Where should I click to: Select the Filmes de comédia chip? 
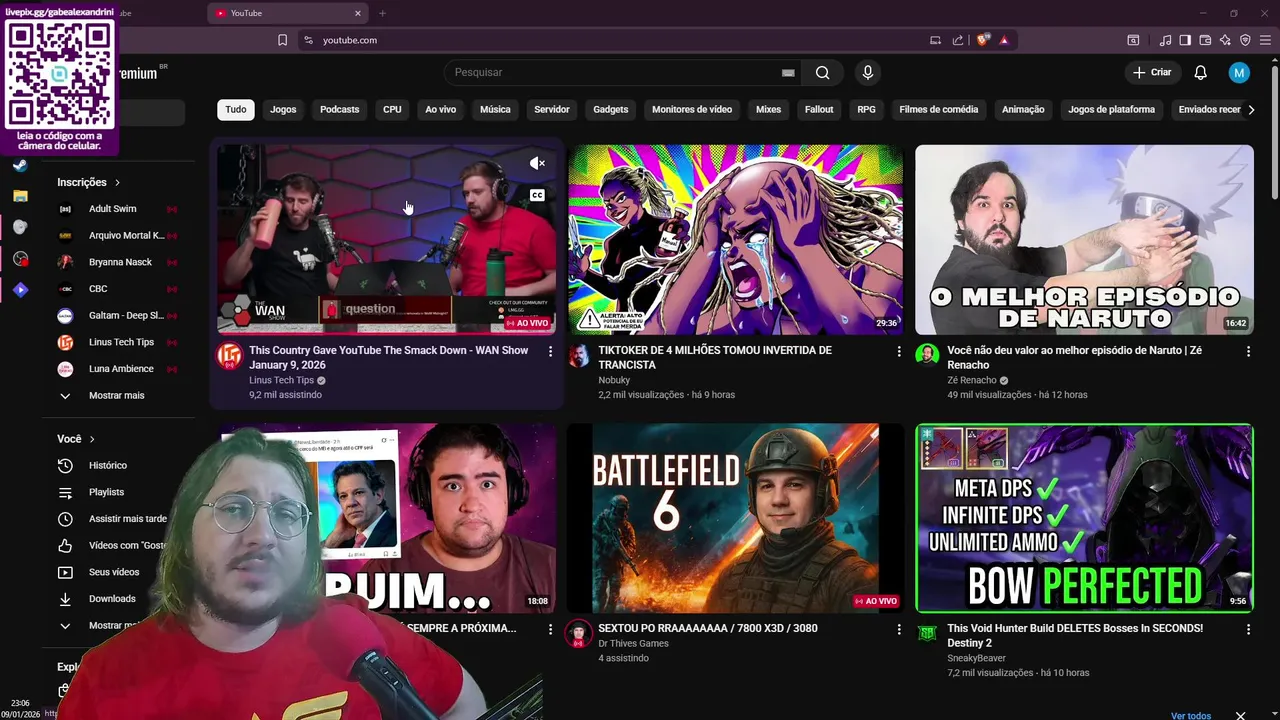939,109
